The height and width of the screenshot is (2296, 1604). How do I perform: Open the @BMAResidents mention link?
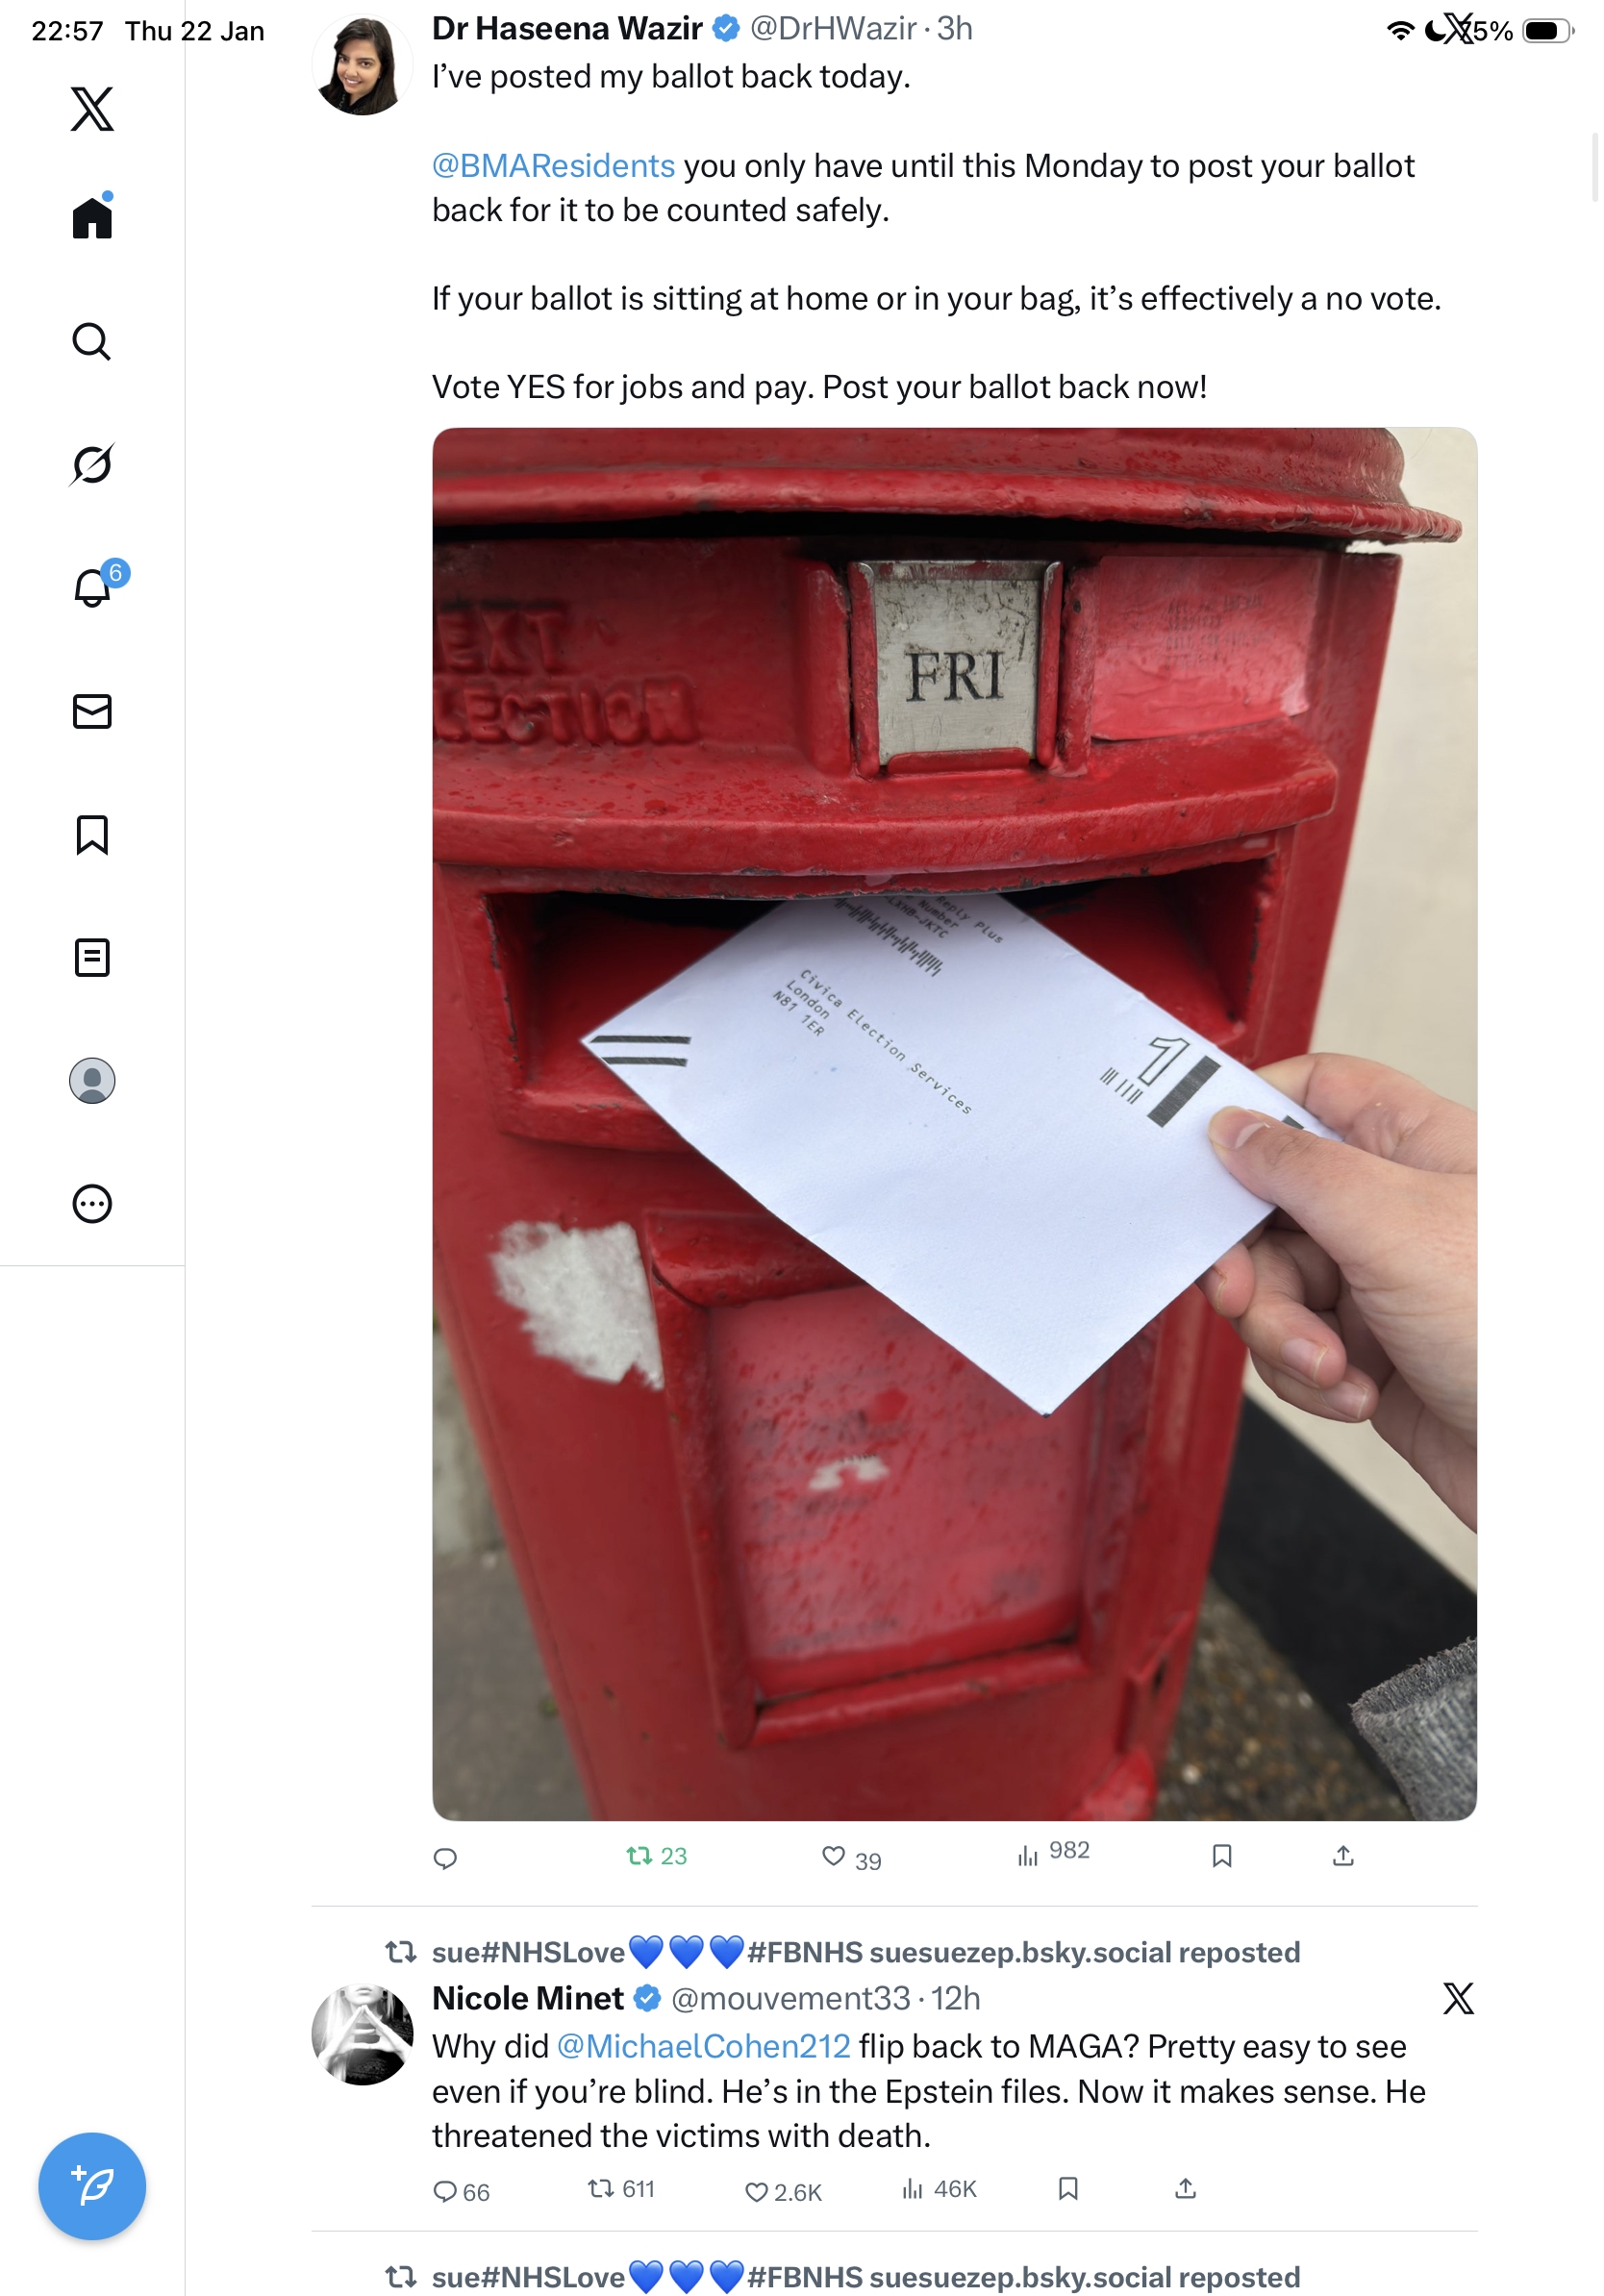tap(553, 165)
